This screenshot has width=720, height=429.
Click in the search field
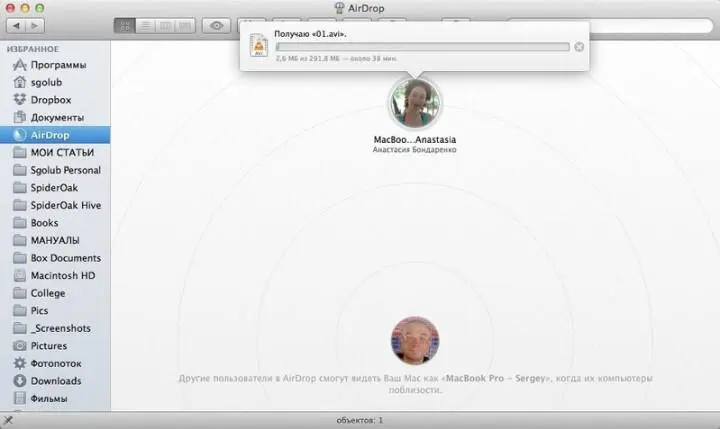651,26
